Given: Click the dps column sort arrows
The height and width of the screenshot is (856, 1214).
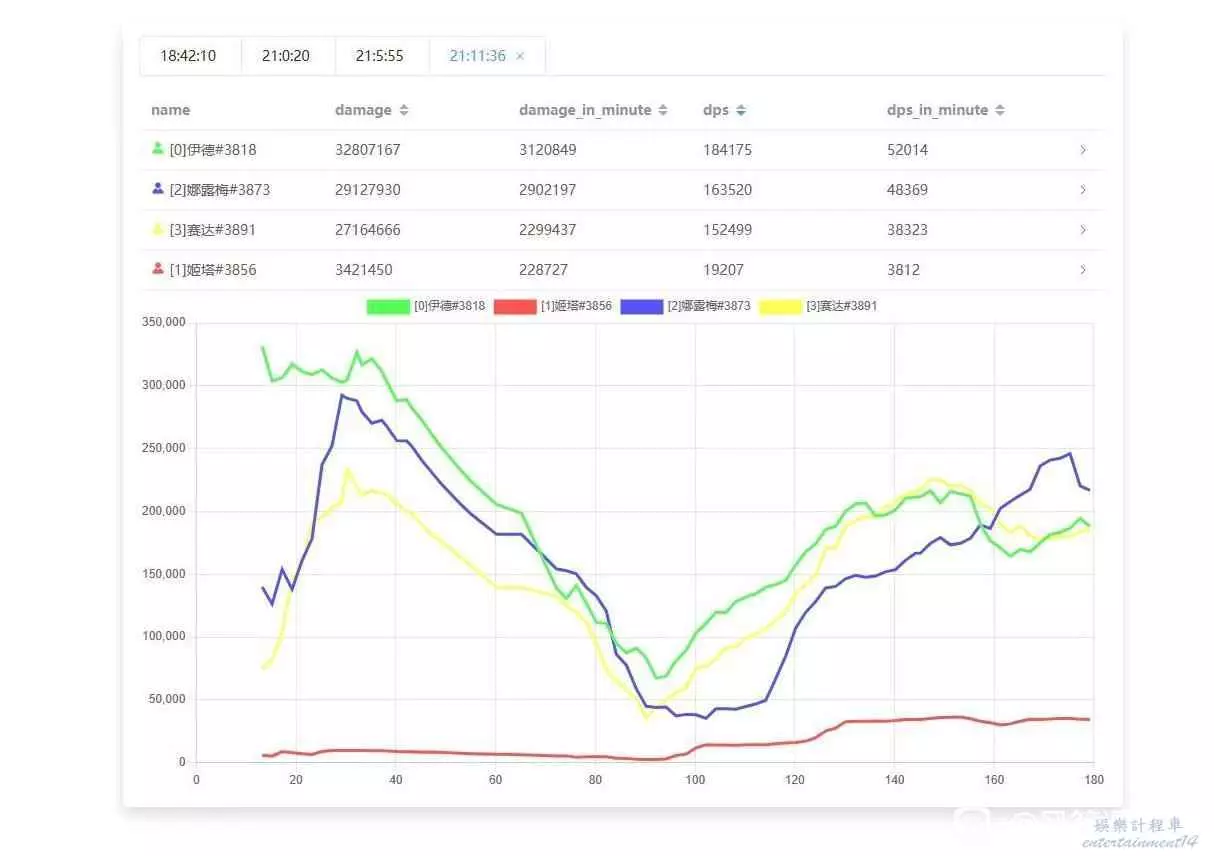Looking at the screenshot, I should [x=741, y=110].
